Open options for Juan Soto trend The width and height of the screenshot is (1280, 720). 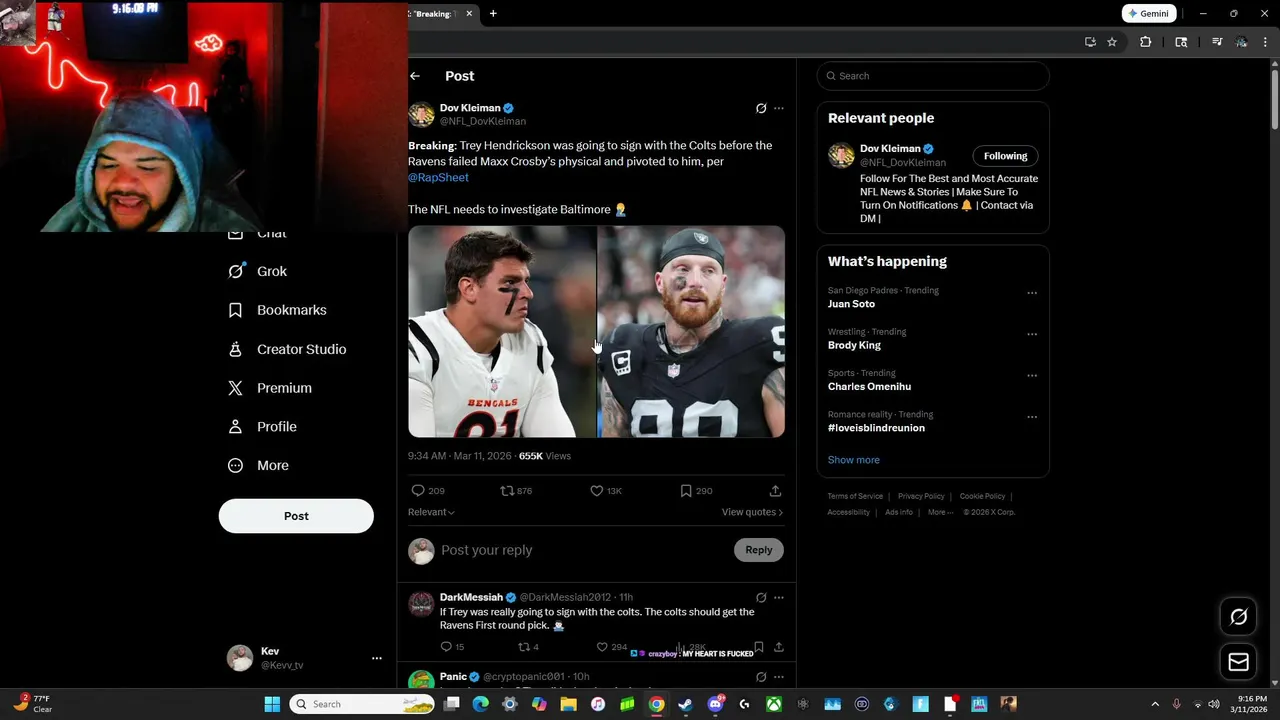pos(1032,293)
